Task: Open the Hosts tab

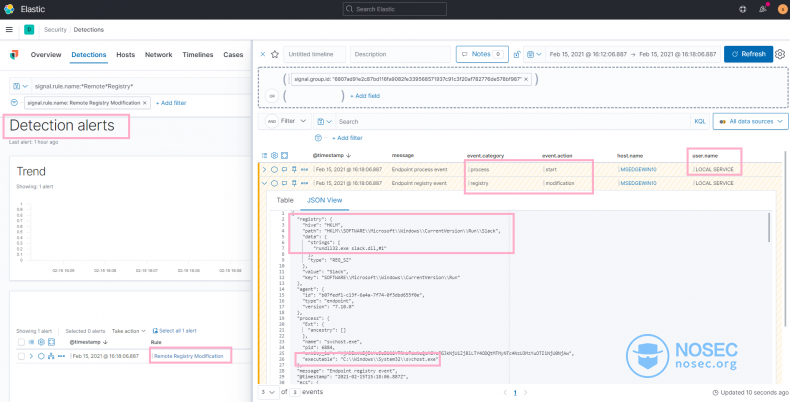Action: pos(125,55)
